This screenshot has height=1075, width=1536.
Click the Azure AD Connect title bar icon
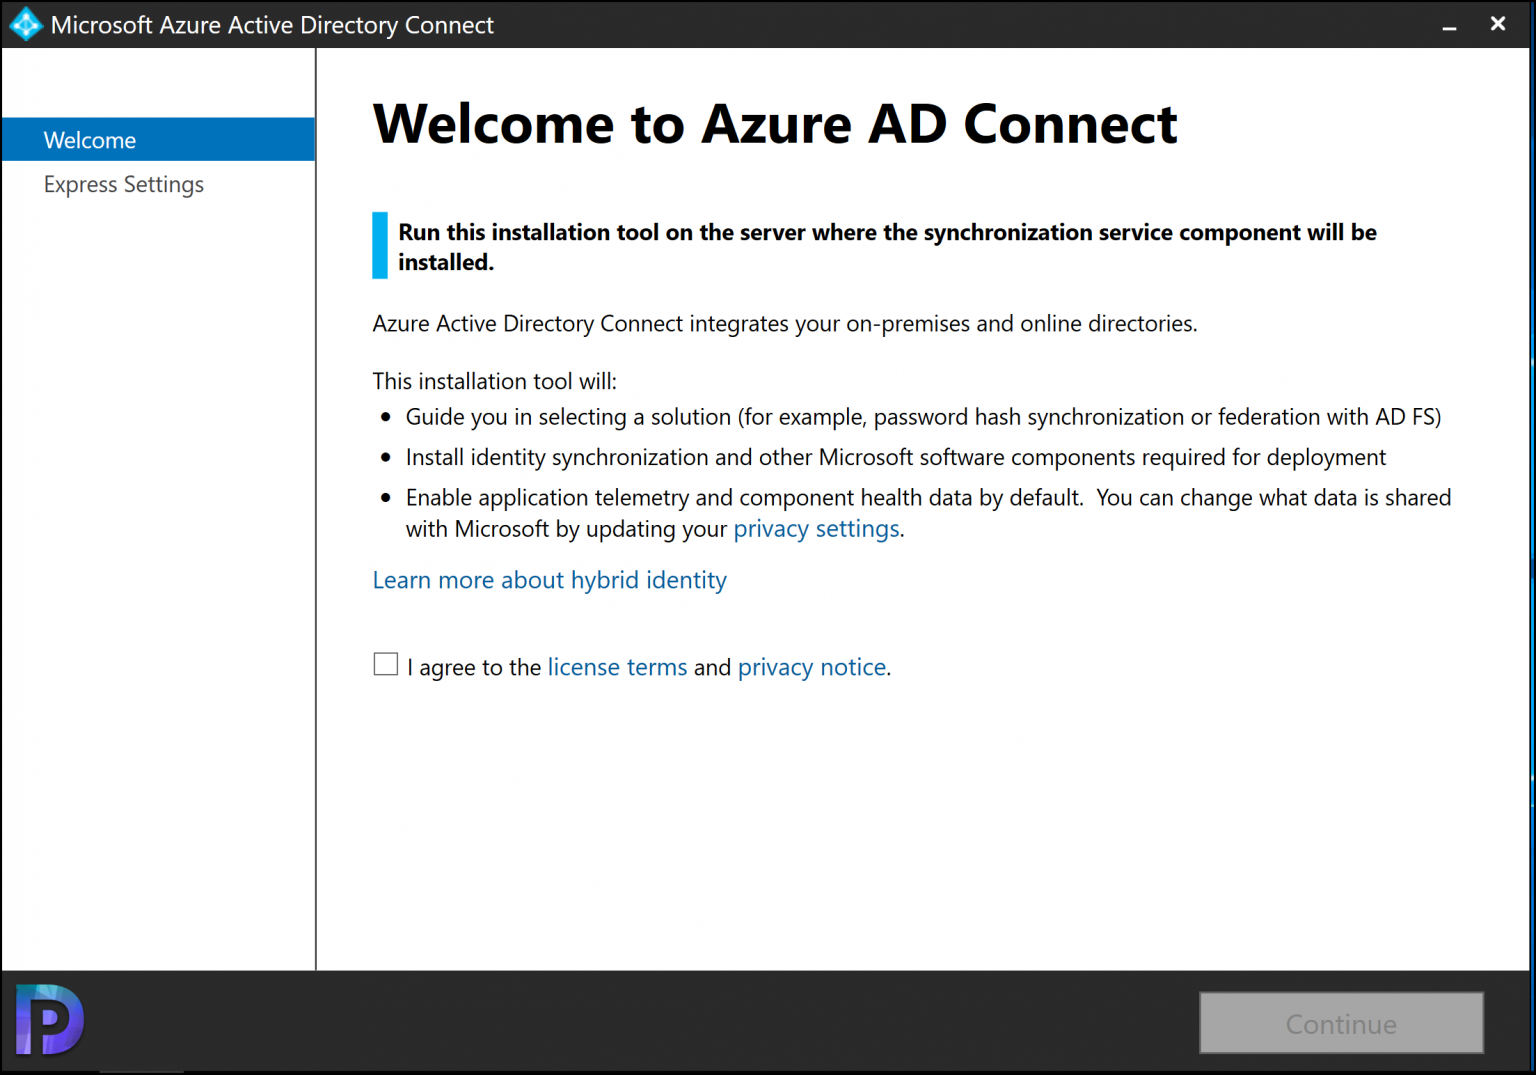[26, 24]
